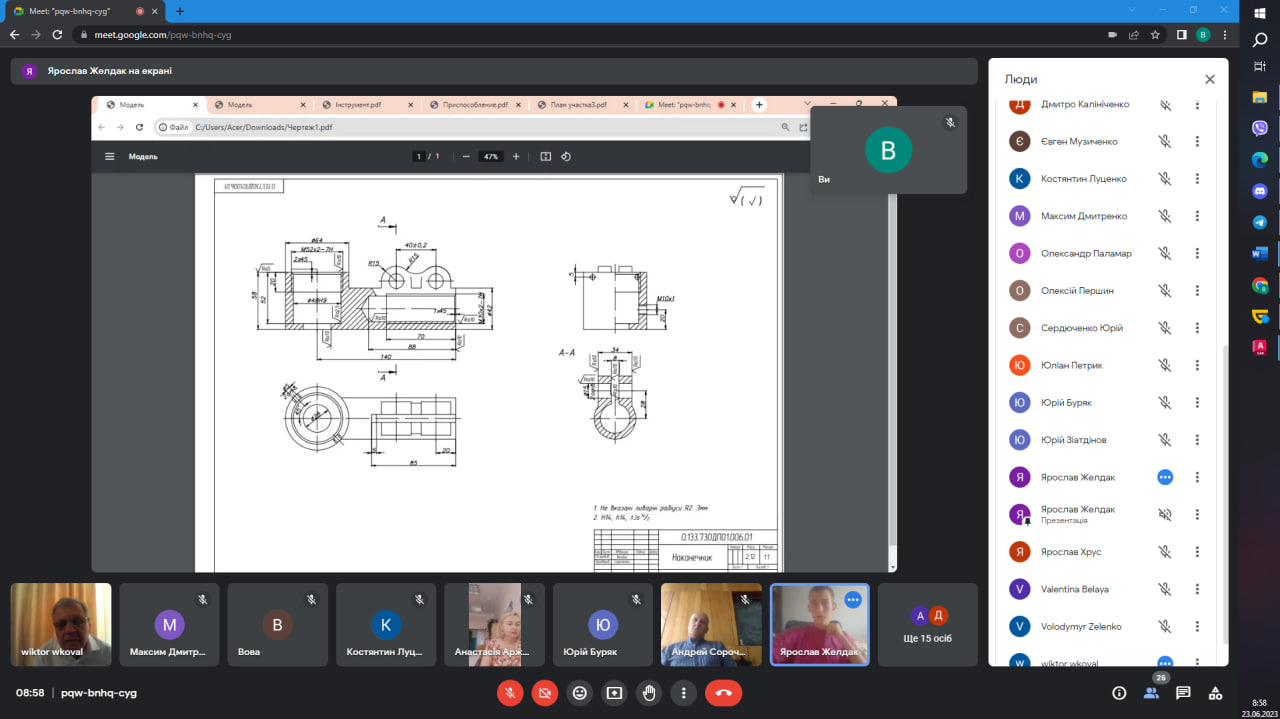Open Word from the taskbar

(1260, 254)
